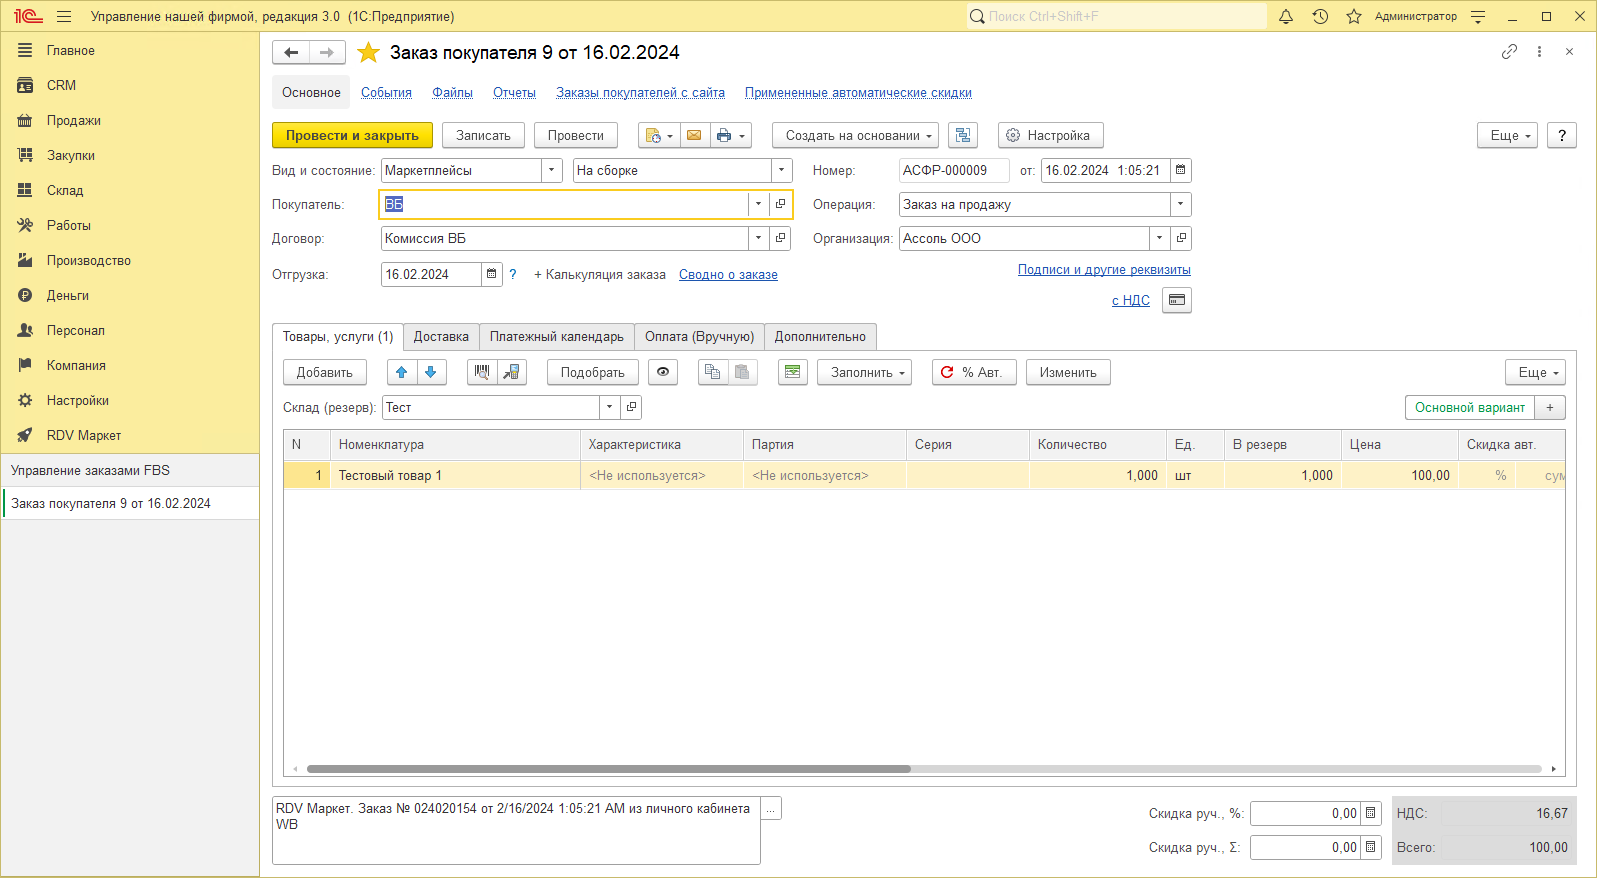This screenshot has height=878, width=1597.
Task: Open the Платежный календарь tab
Action: point(556,336)
